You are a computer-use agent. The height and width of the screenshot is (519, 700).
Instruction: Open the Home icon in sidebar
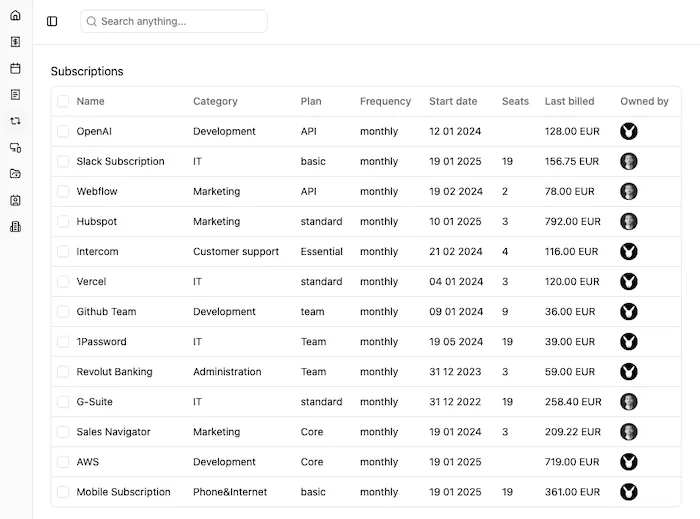click(15, 16)
